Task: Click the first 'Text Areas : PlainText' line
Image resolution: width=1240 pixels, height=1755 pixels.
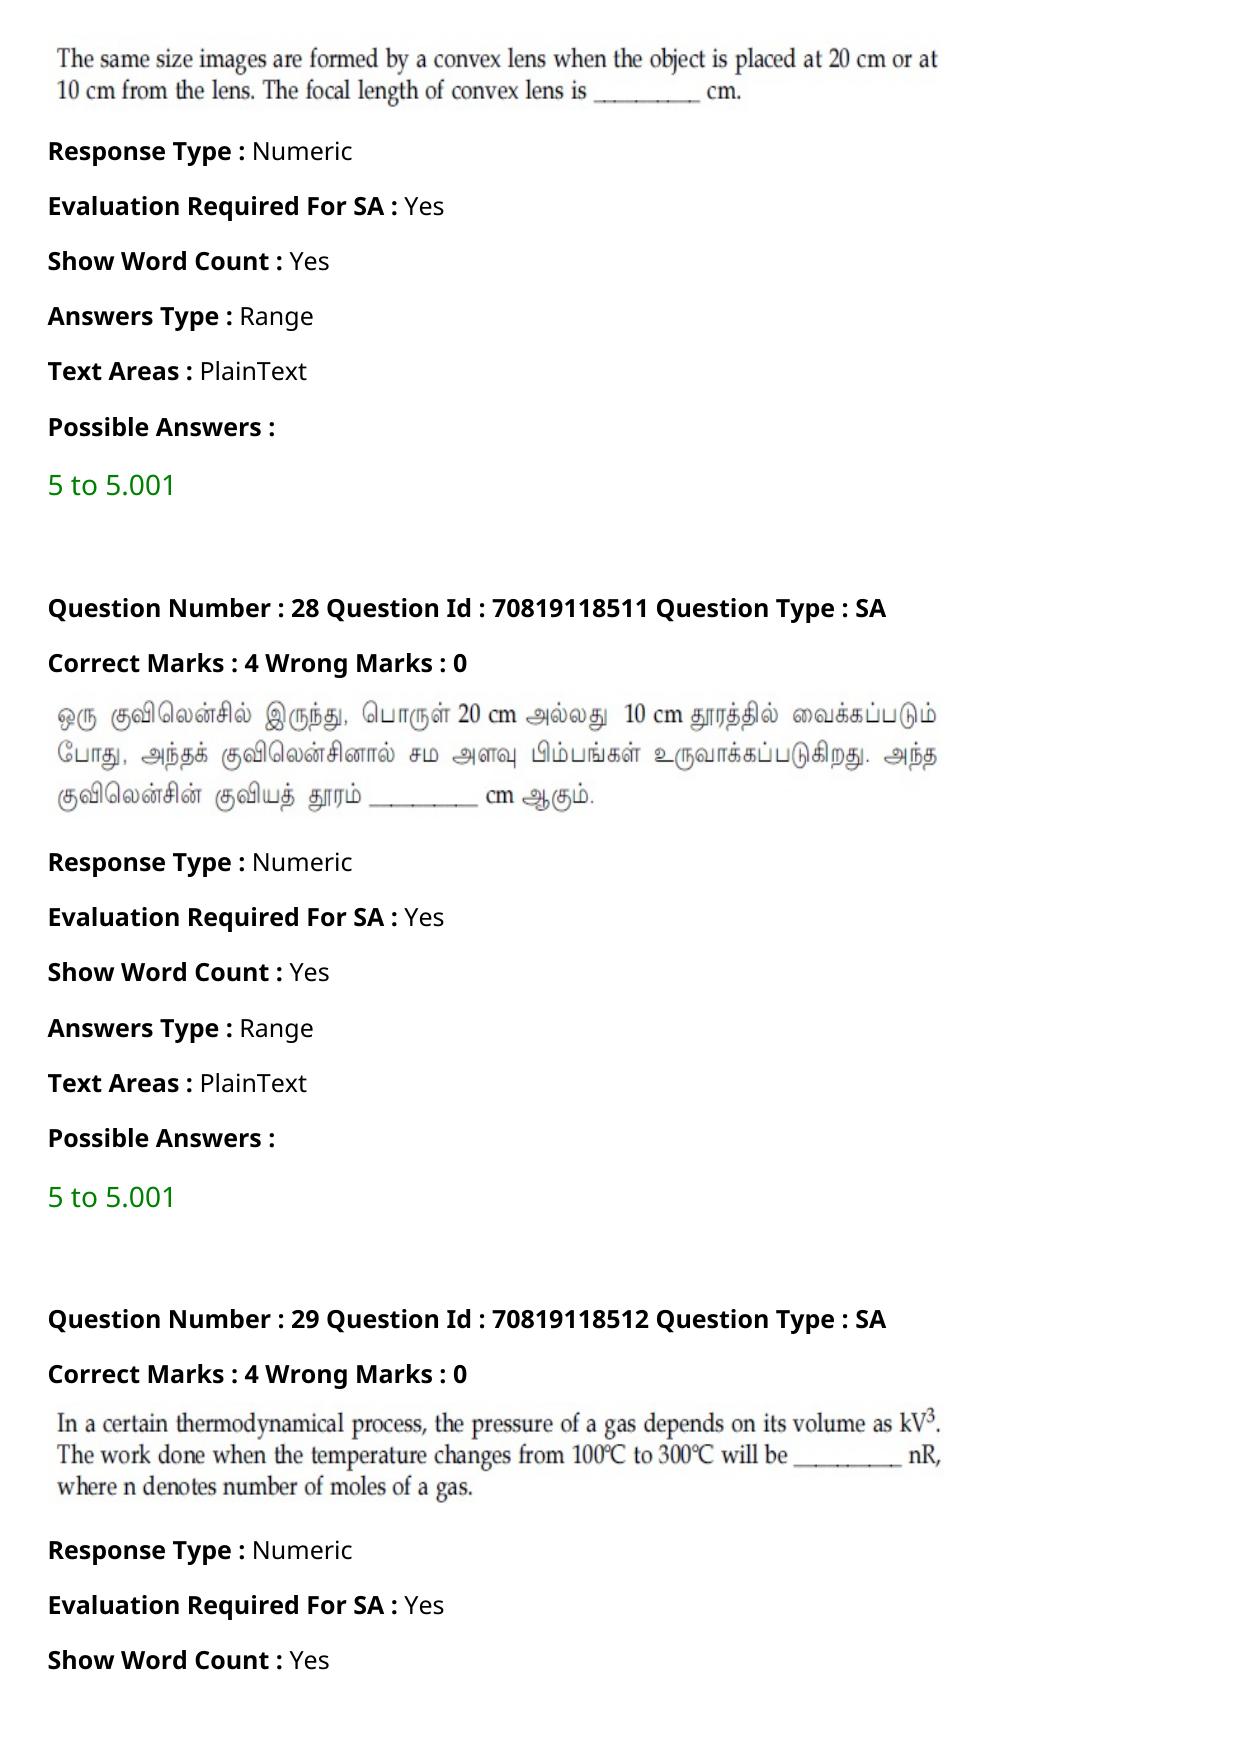Action: click(x=177, y=371)
